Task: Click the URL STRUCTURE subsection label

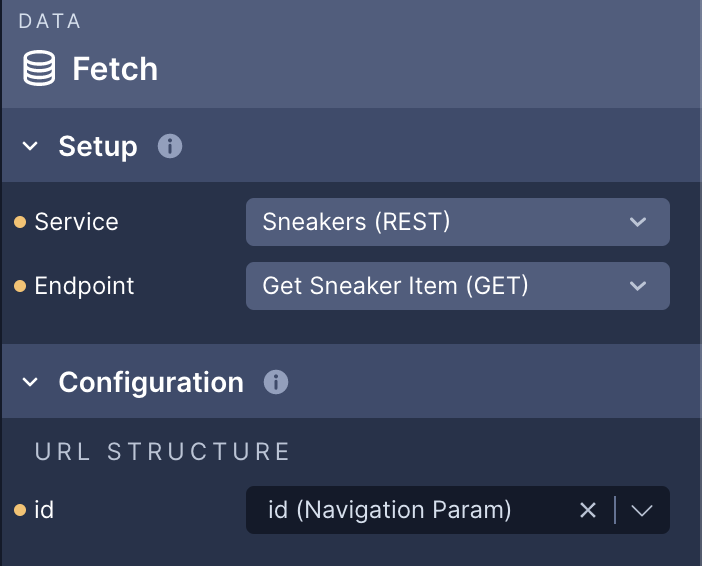Action: [163, 451]
